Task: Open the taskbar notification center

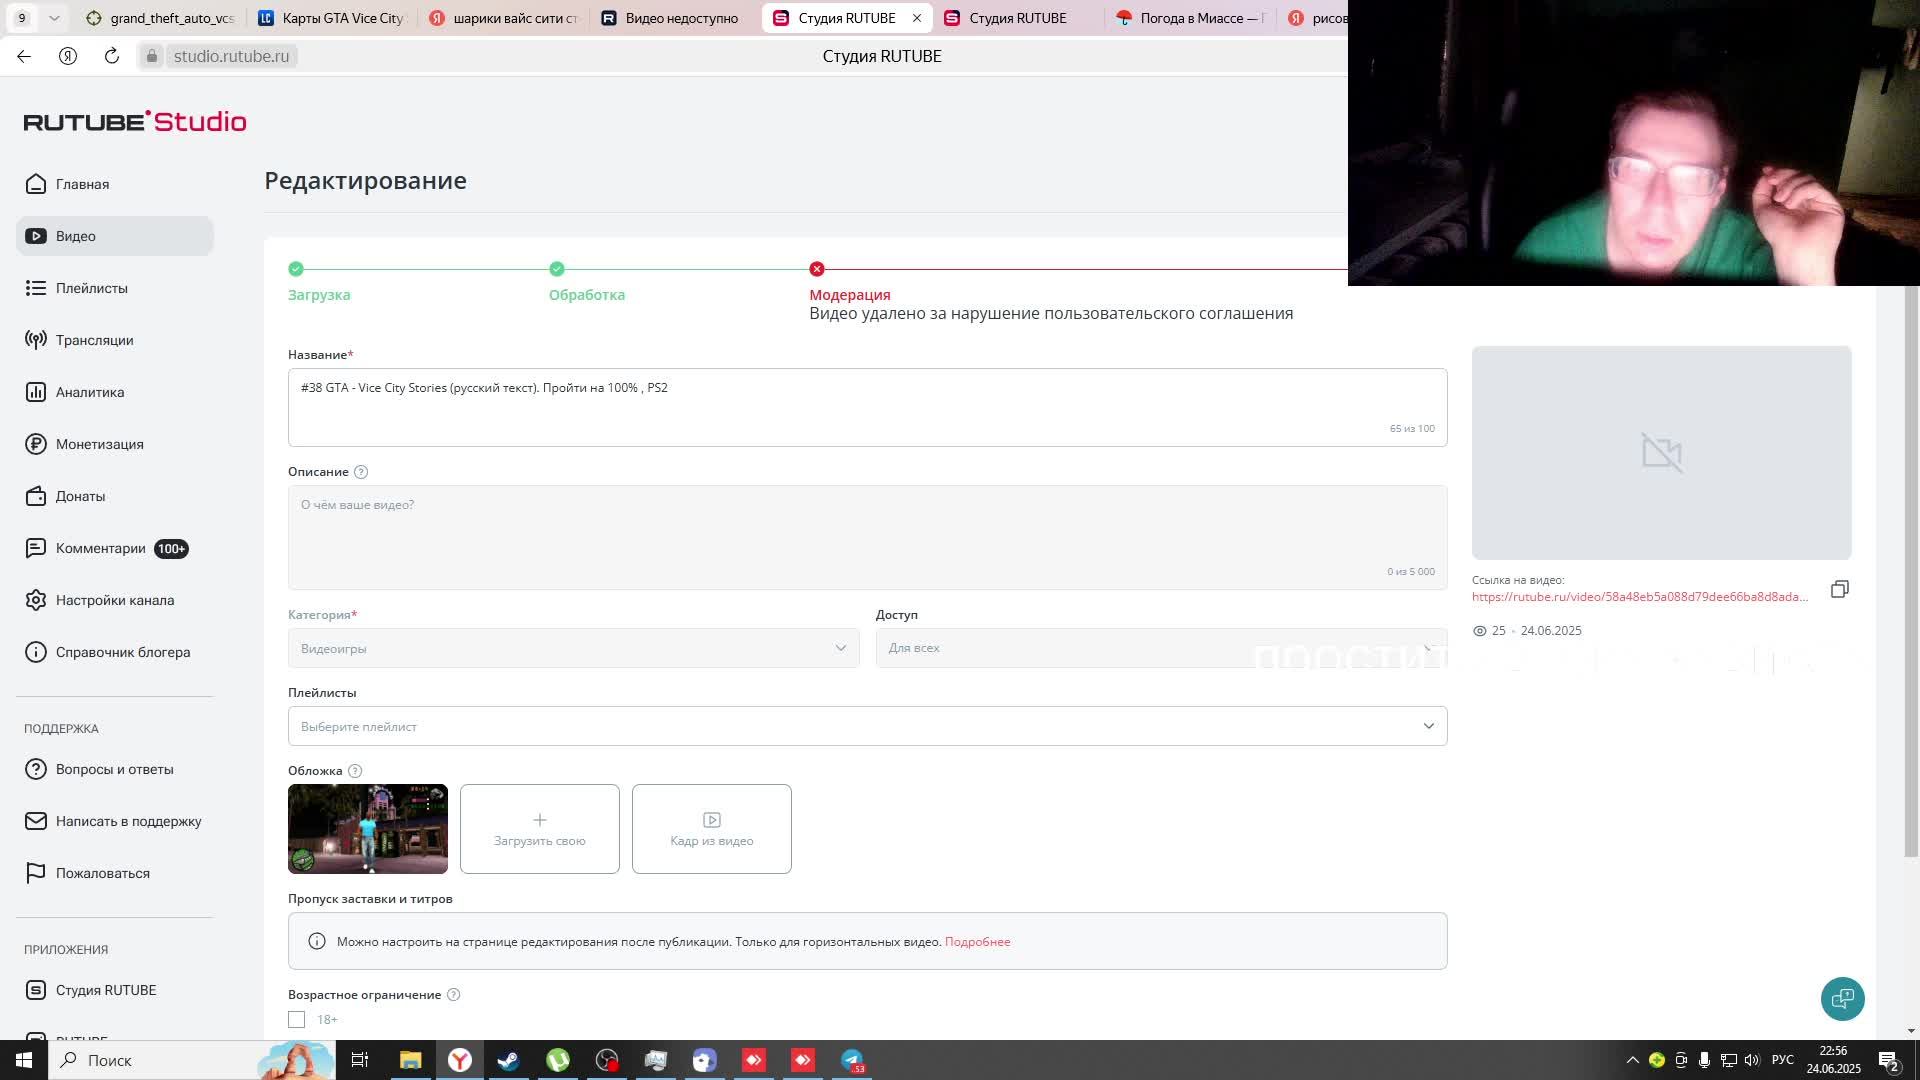Action: [x=1888, y=1060]
